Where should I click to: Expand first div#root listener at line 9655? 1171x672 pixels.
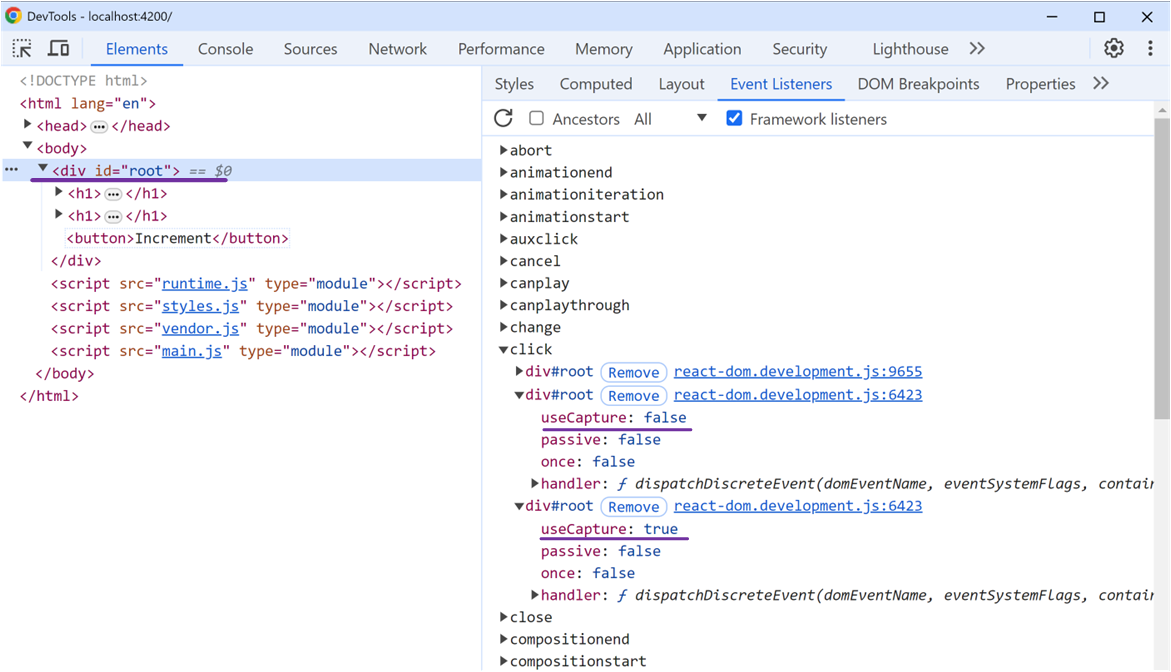(x=519, y=371)
